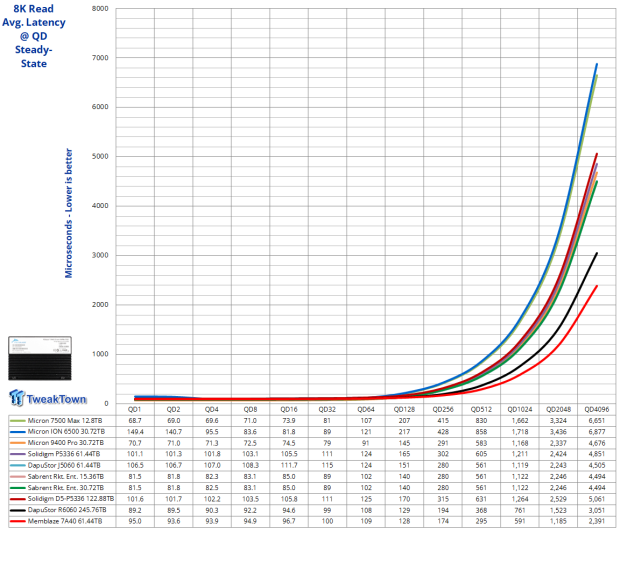Click the 6,877 value for Micron ION 6500
The image size is (620, 568).
coord(597,432)
